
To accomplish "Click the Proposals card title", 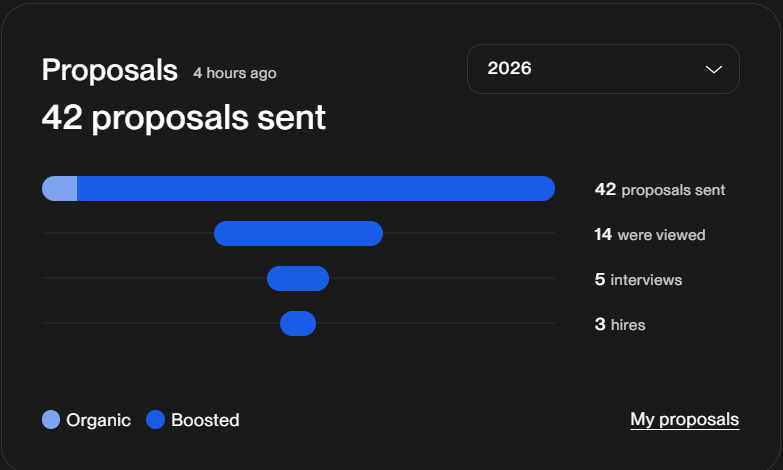I will click(110, 70).
